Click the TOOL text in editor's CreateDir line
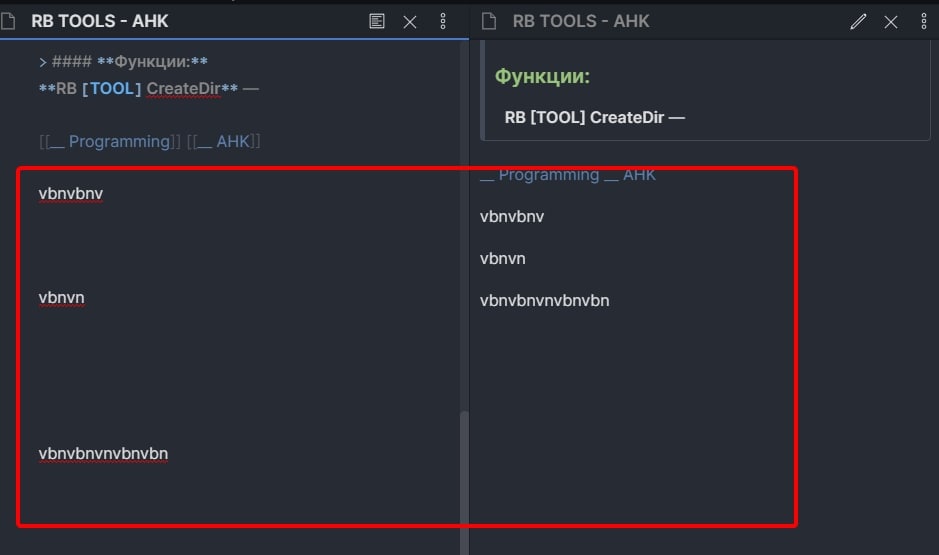Image resolution: width=939 pixels, height=555 pixels. [112, 89]
